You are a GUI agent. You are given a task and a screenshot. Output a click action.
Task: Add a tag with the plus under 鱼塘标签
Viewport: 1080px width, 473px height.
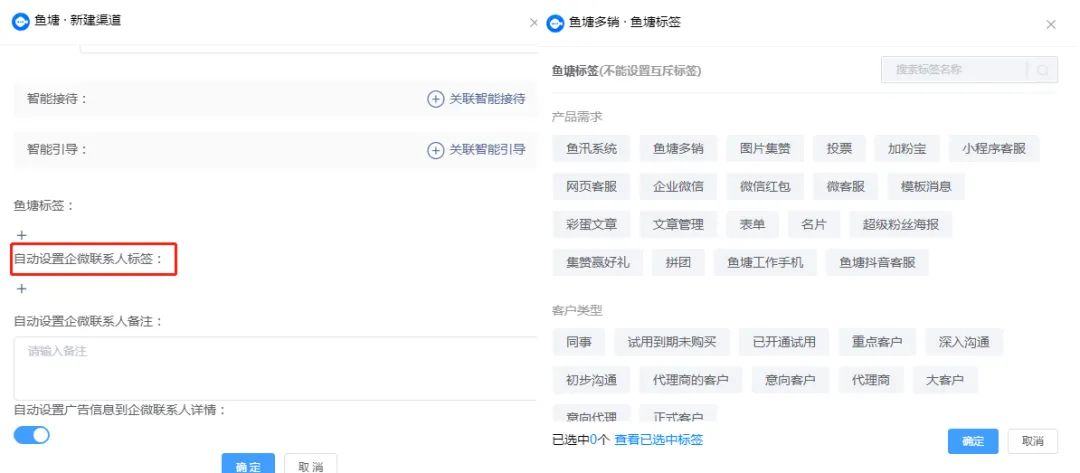coord(21,235)
